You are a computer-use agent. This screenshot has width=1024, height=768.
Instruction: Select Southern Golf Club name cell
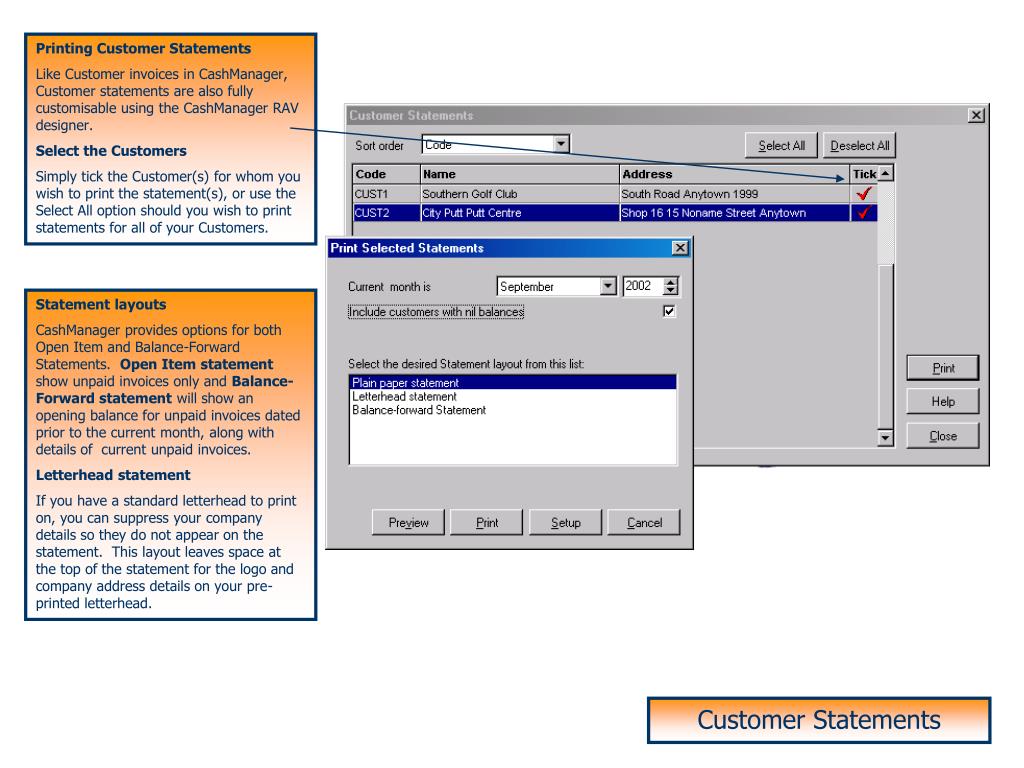(x=520, y=194)
